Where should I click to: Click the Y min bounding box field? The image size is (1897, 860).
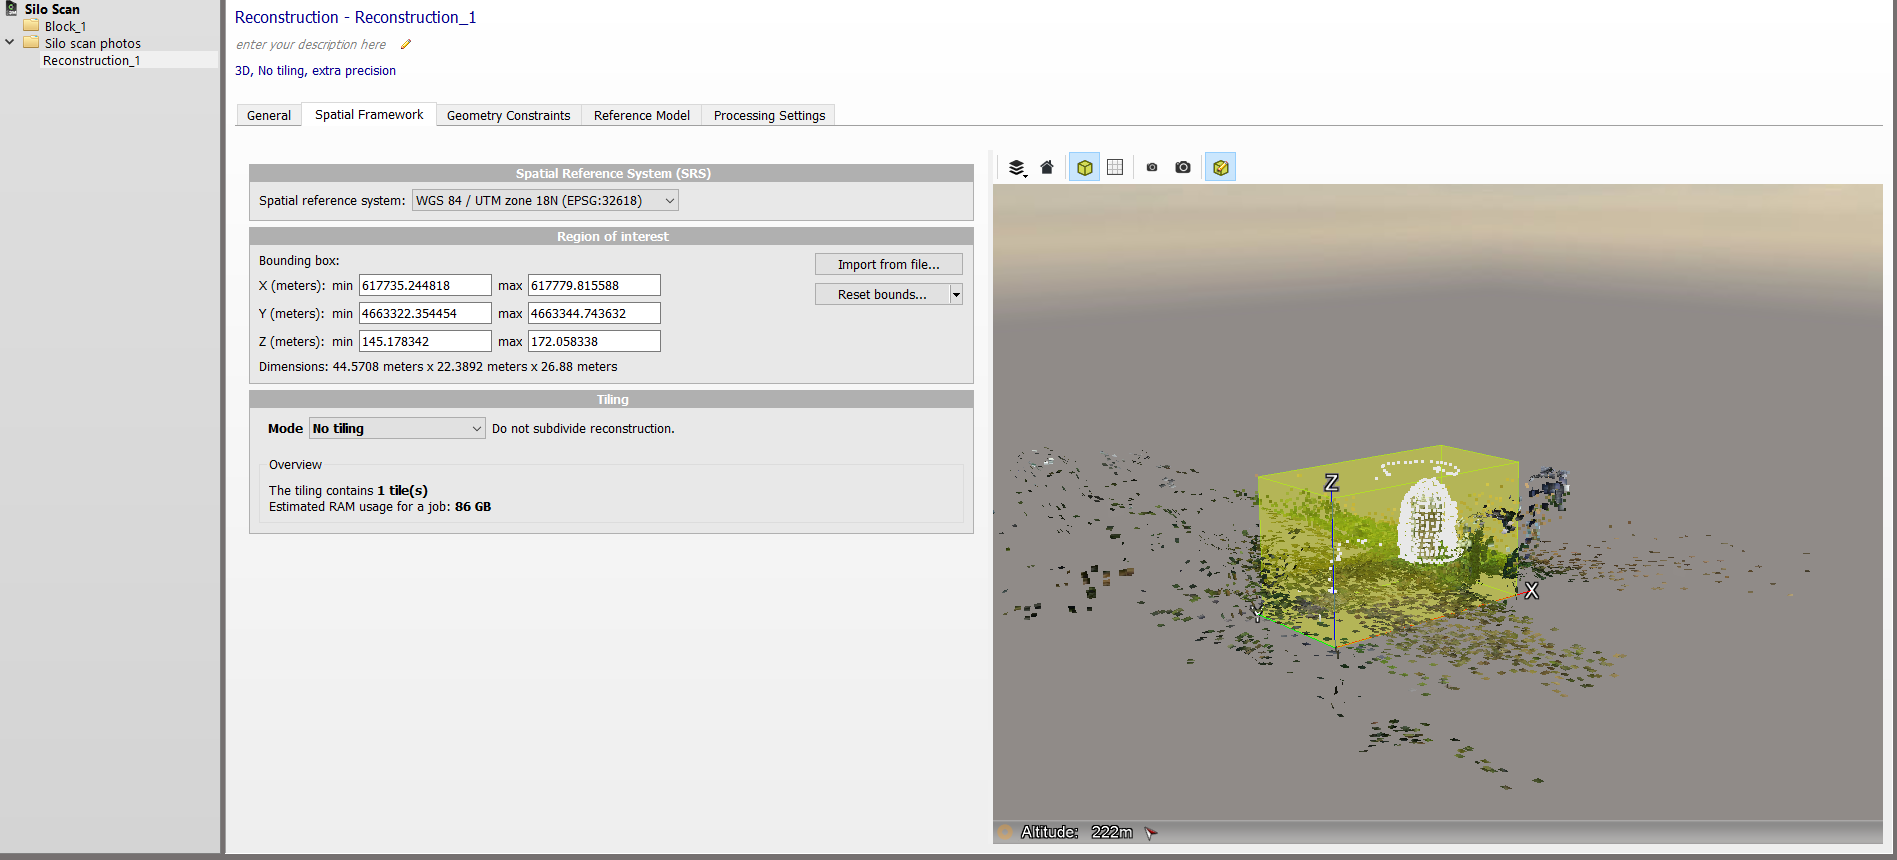pyautogui.click(x=425, y=313)
